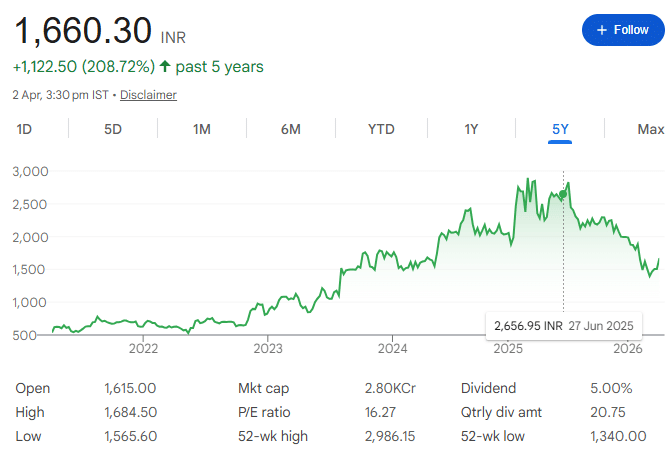Click the Follow button

coord(622,30)
